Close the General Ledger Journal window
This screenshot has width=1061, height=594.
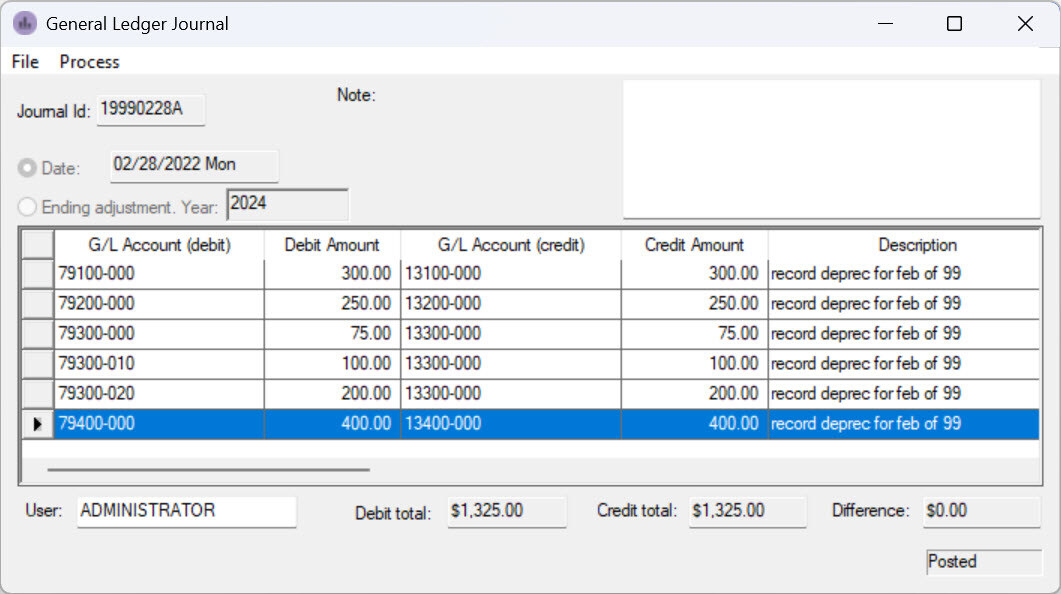(x=1024, y=24)
